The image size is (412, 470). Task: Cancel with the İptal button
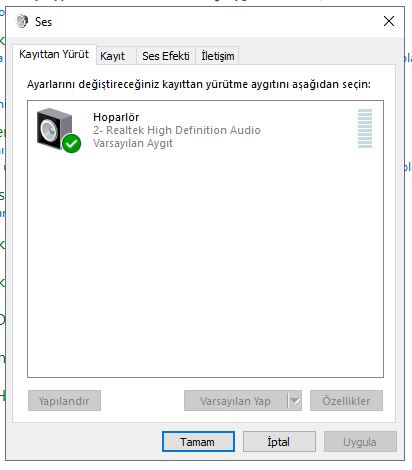coord(279,442)
